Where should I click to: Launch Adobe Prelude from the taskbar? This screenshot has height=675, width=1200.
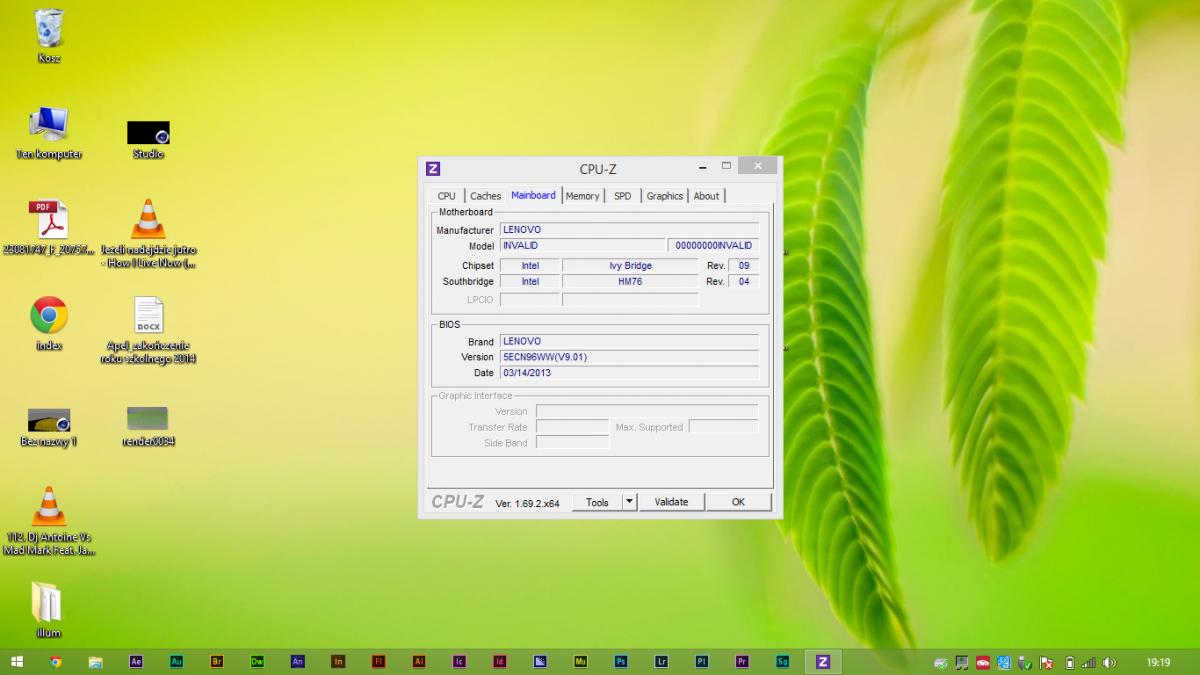(702, 662)
